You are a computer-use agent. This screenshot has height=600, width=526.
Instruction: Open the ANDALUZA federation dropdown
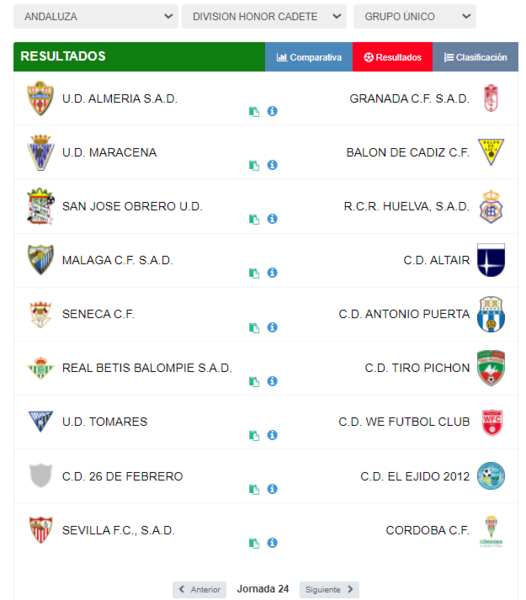(96, 16)
